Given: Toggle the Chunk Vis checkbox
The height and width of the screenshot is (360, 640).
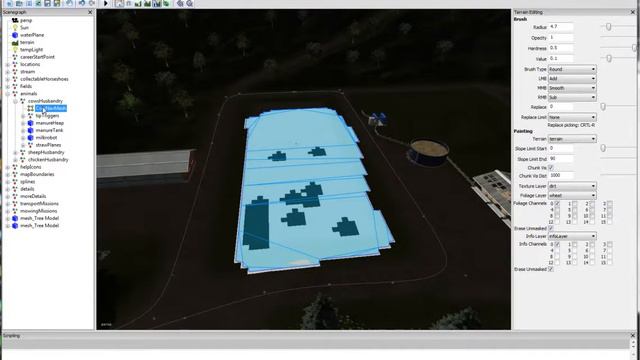Looking at the screenshot, I should coord(551,168).
